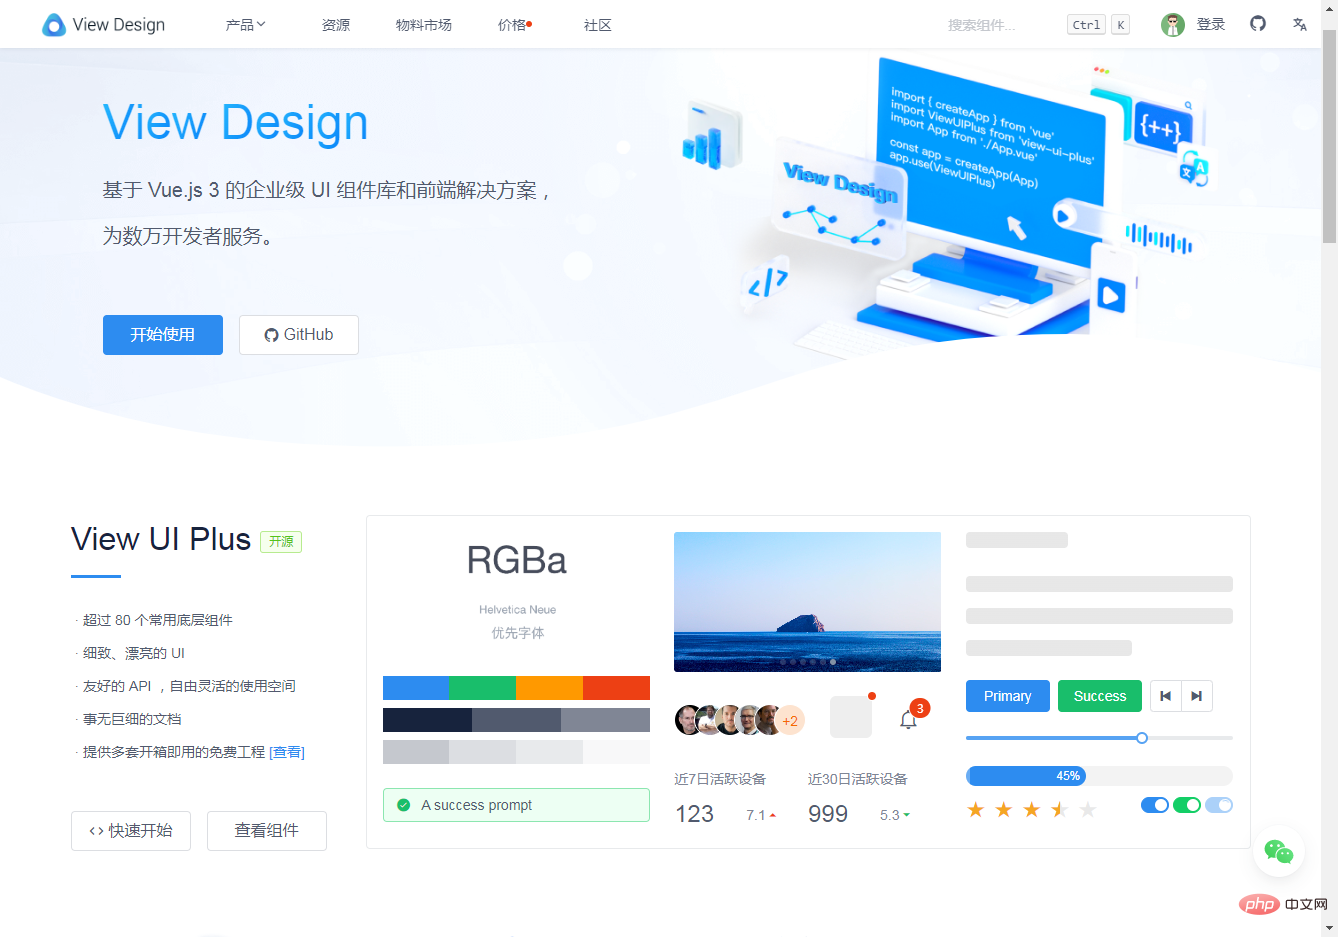Click the 45% progress bar
The height and width of the screenshot is (937, 1338).
1099,776
